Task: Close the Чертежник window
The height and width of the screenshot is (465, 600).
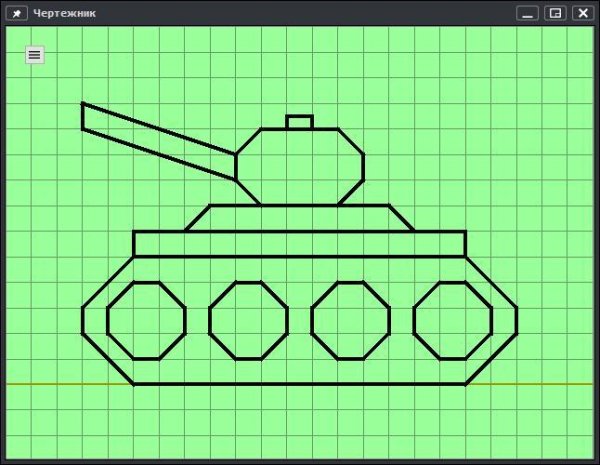Action: (583, 13)
